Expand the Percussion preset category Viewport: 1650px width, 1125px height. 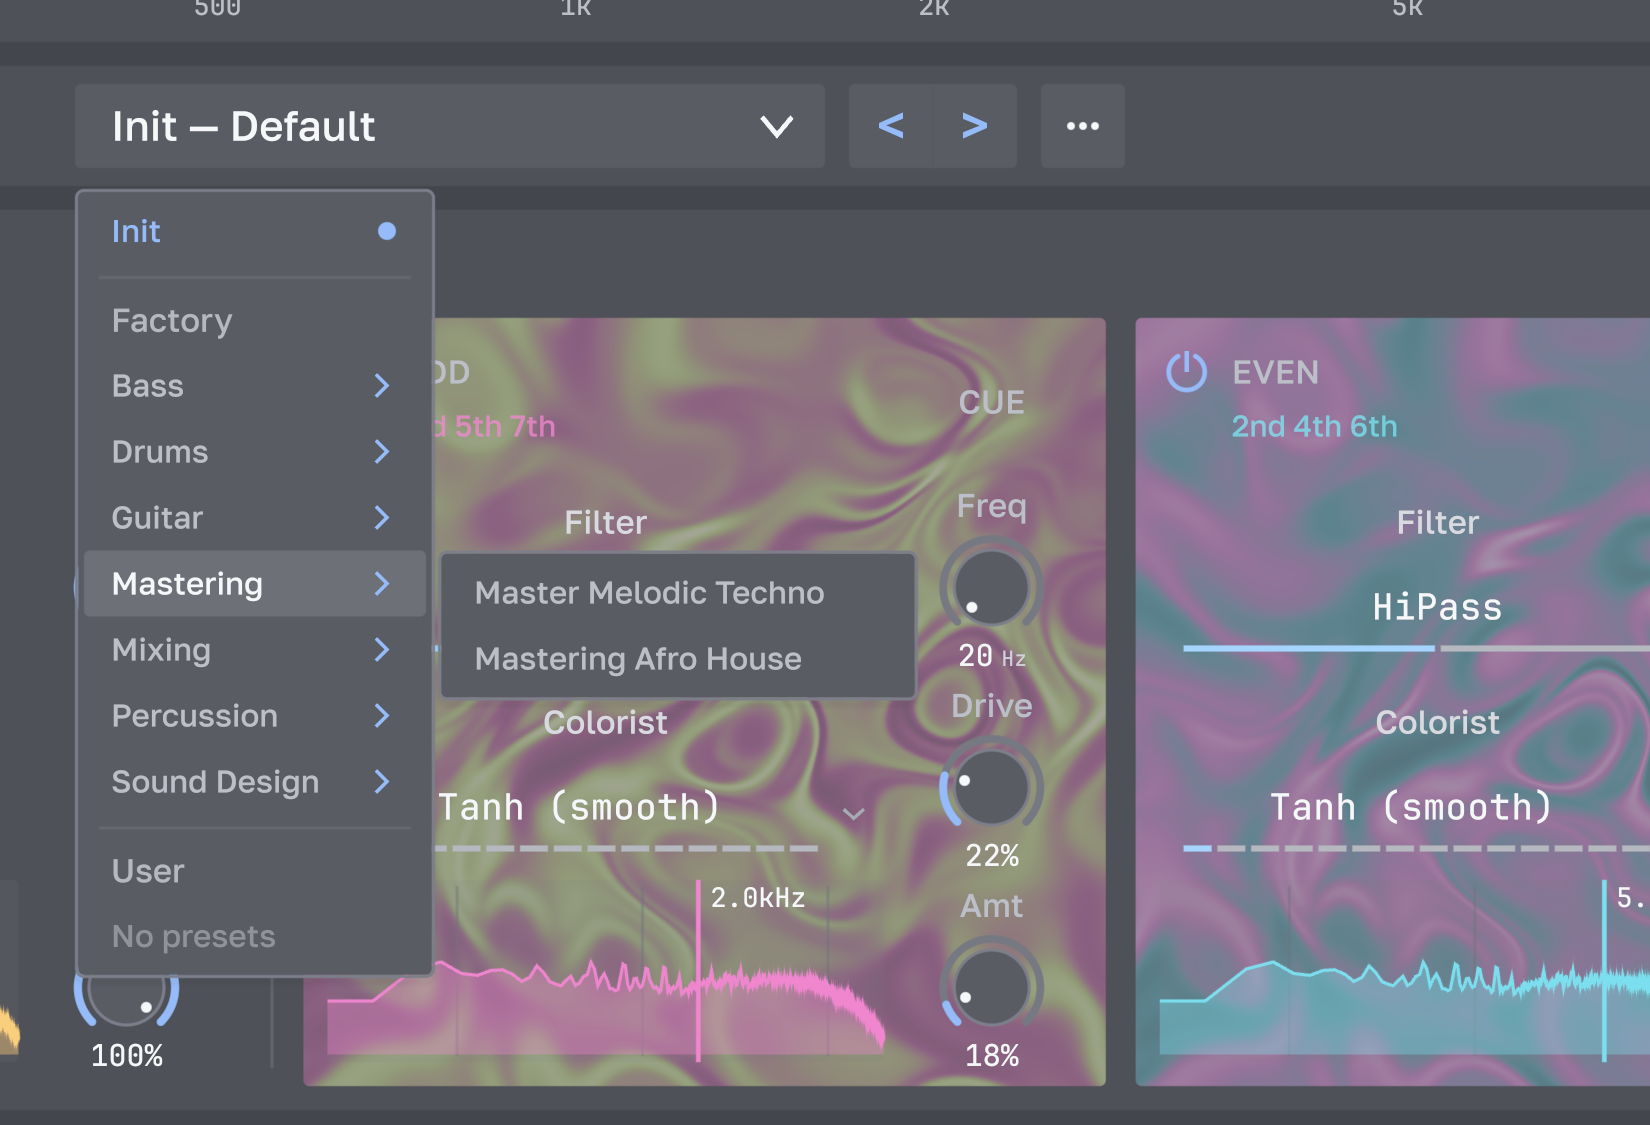click(255, 716)
